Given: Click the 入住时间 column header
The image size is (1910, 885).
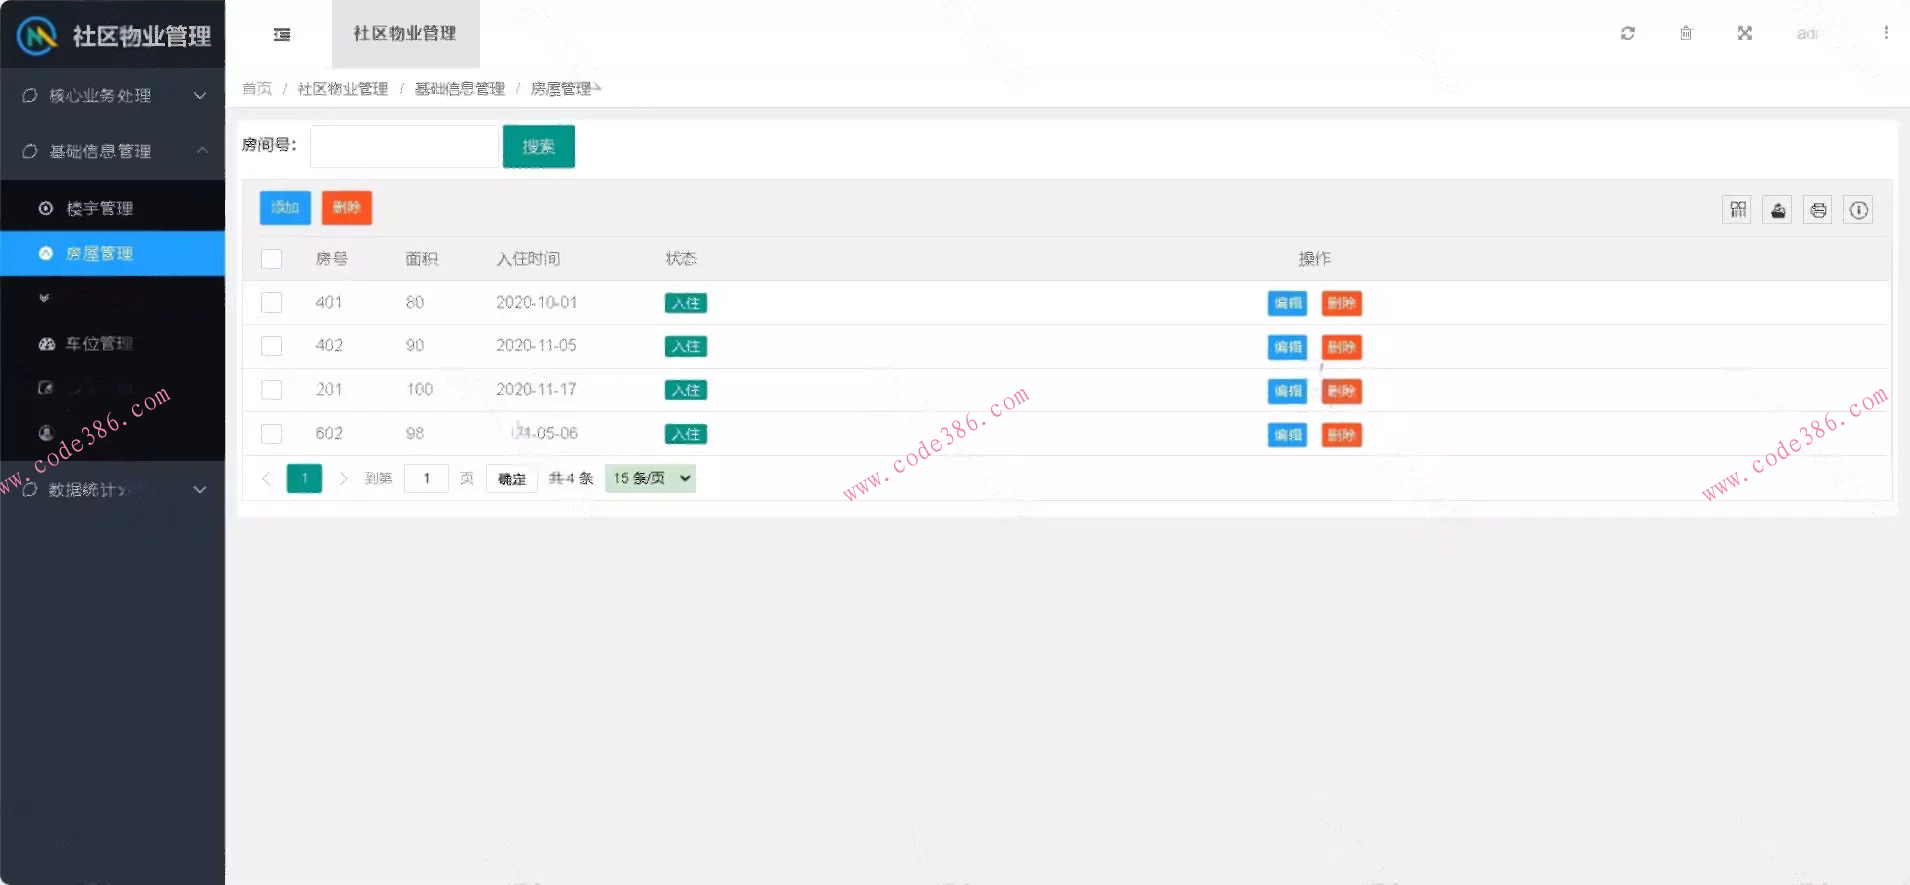Looking at the screenshot, I should coord(528,259).
